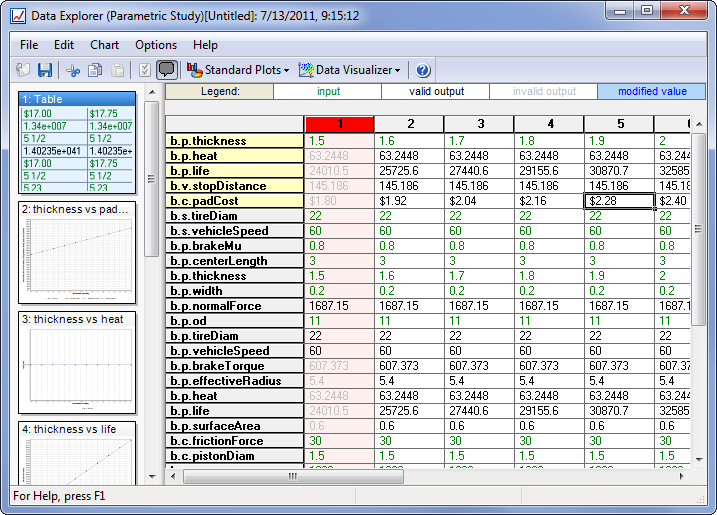Click the first toolbar icon left of Save
717x515 pixels.
23,70
